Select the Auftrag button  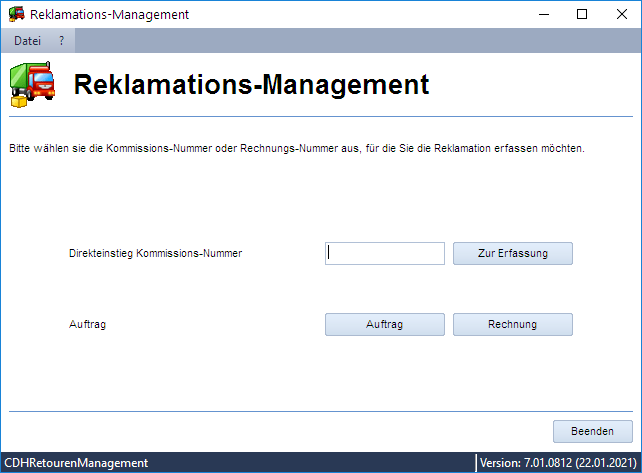[385, 324]
